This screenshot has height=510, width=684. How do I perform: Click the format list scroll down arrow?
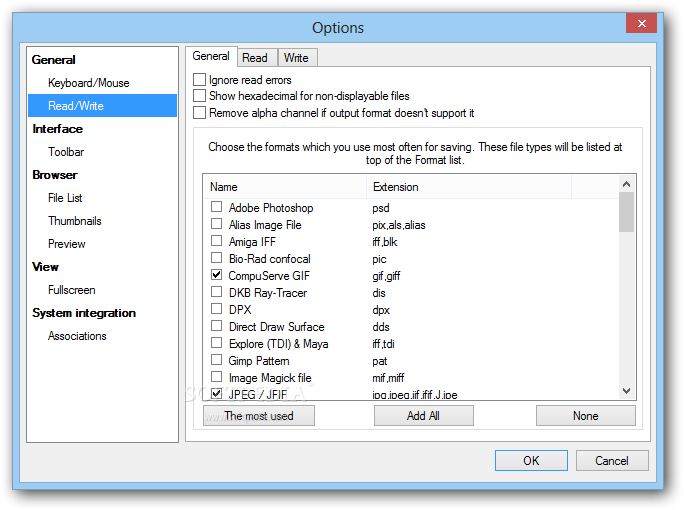click(x=626, y=390)
